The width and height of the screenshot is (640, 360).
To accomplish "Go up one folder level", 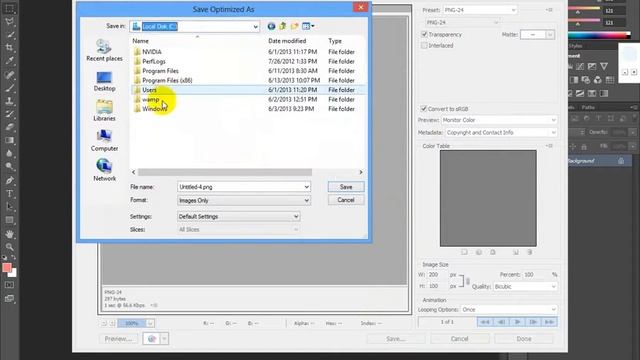I will point(282,26).
